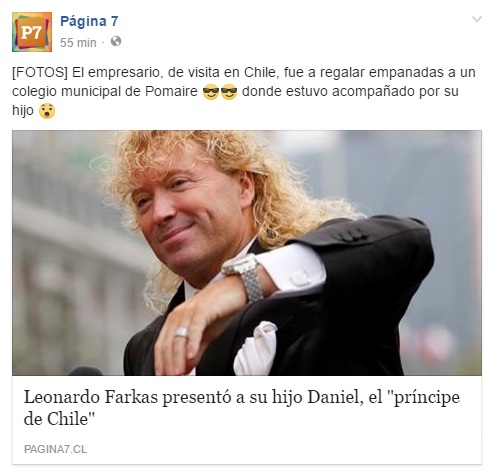Click the astonished face emoji after hijo

[x=47, y=111]
